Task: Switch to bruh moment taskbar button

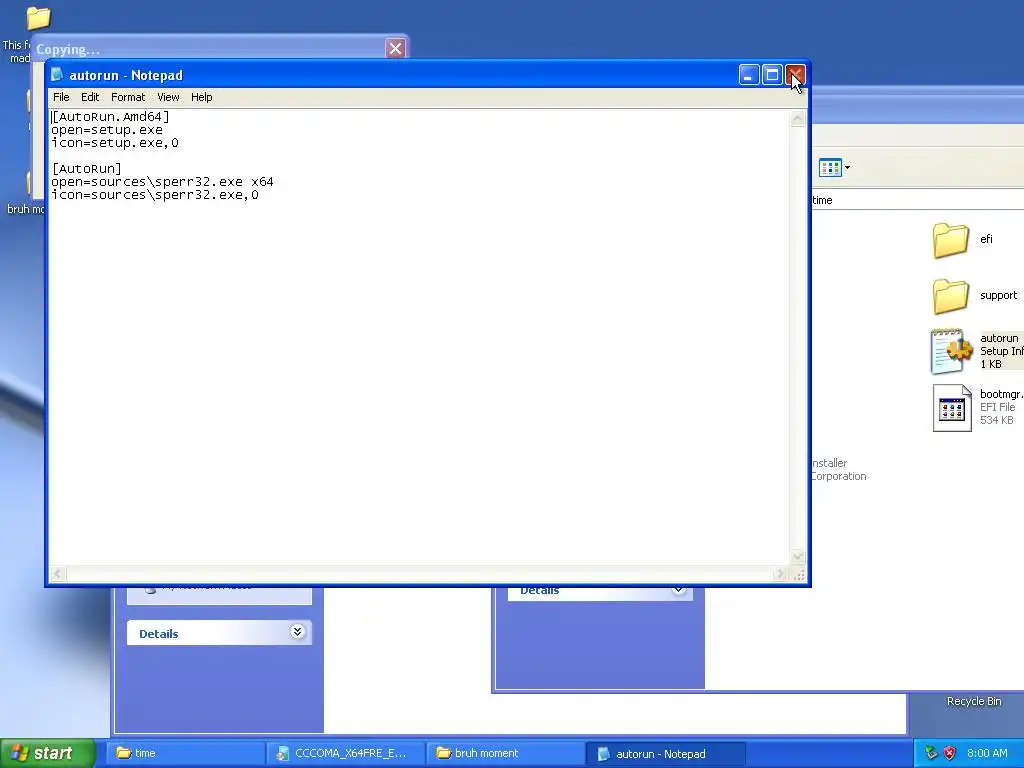Action: [x=505, y=753]
